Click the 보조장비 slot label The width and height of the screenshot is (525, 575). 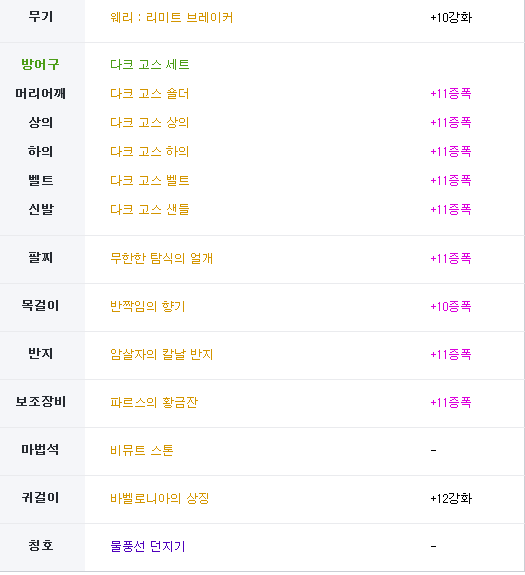pos(40,402)
